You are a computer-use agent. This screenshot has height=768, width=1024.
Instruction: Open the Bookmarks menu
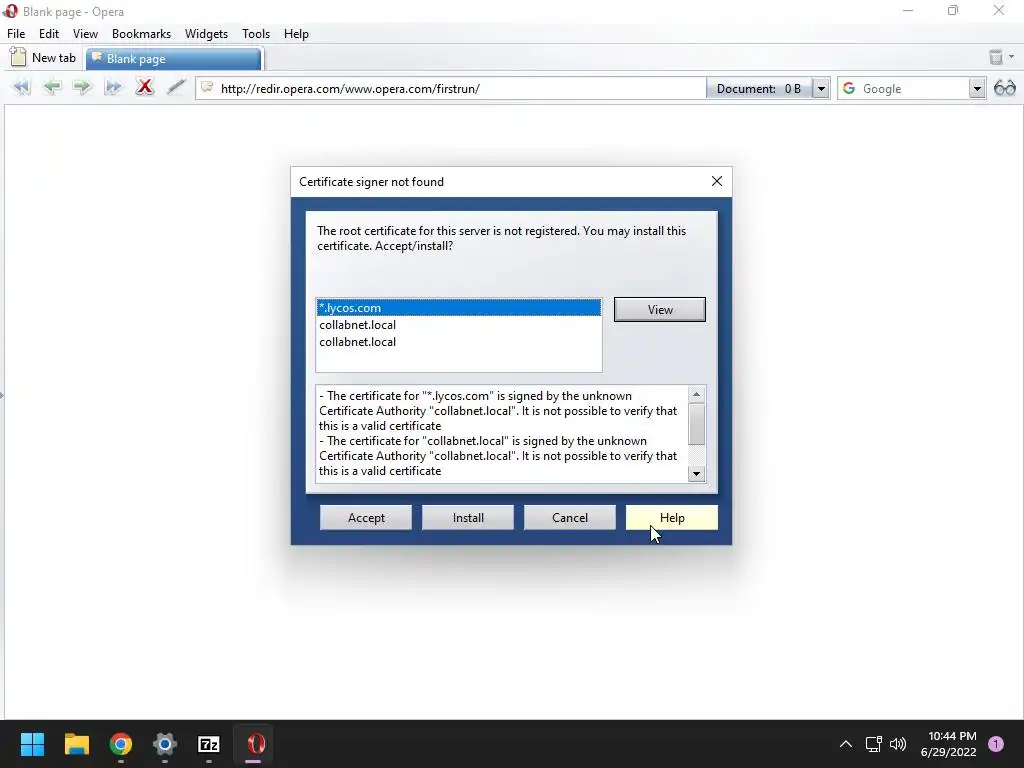click(x=141, y=34)
